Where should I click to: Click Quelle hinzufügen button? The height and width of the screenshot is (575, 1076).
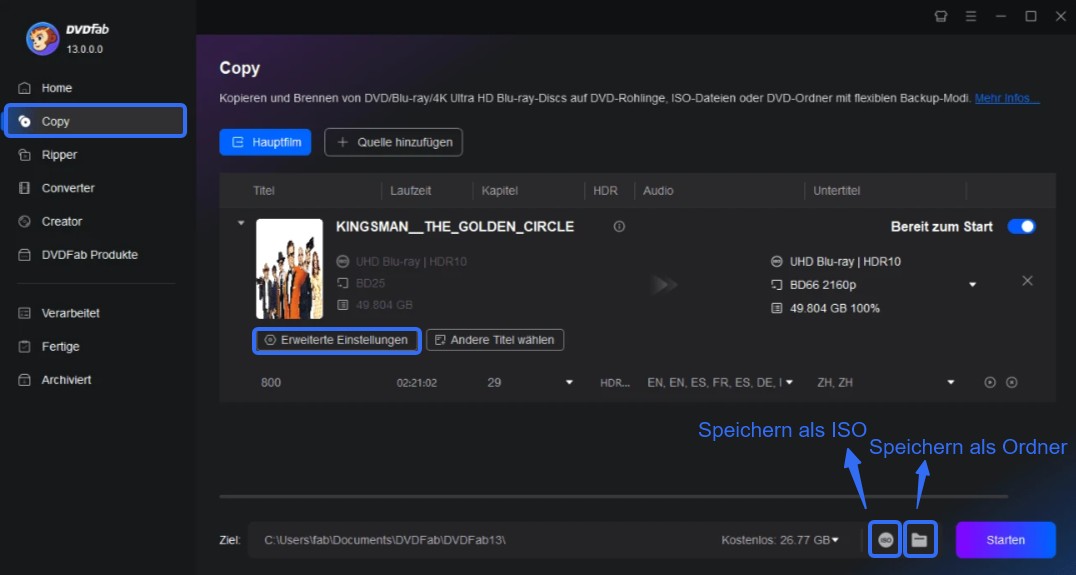[393, 142]
